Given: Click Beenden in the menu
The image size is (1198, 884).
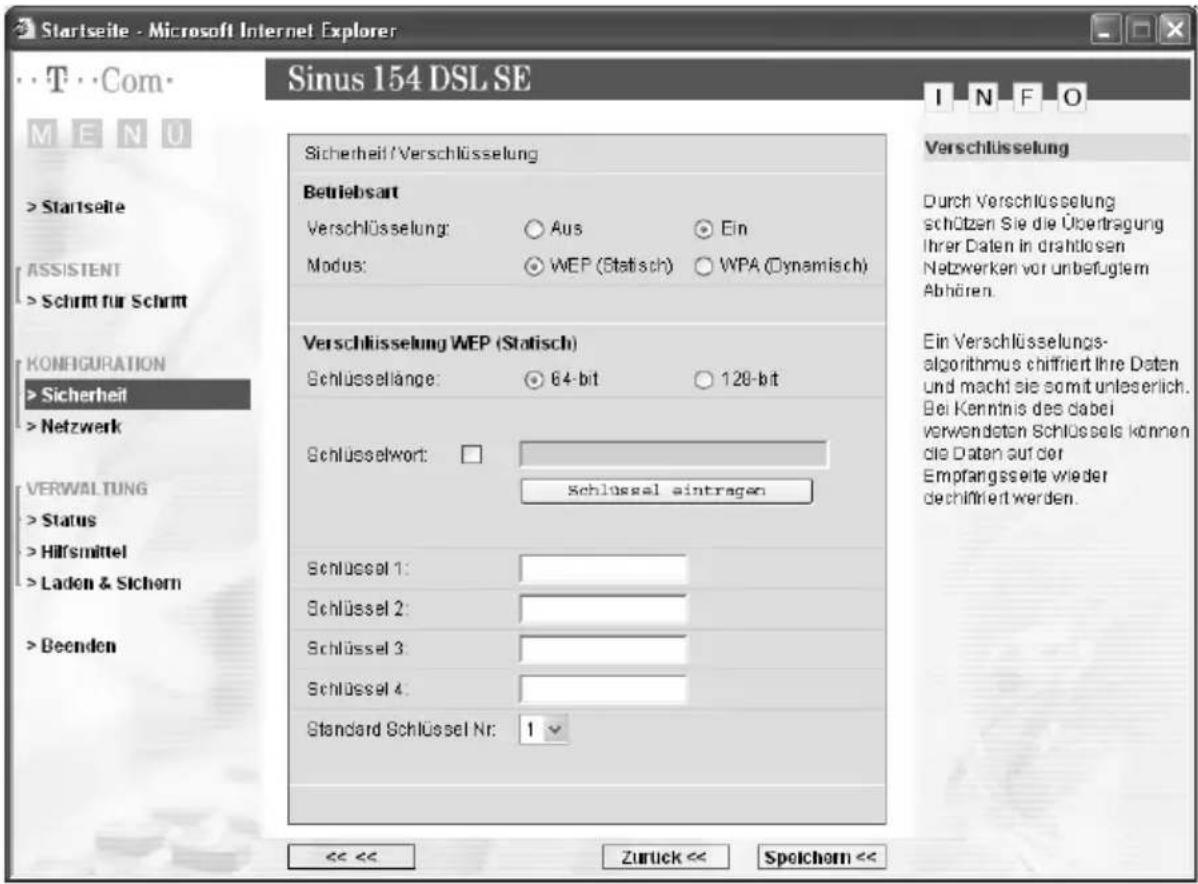Looking at the screenshot, I should pos(72,646).
